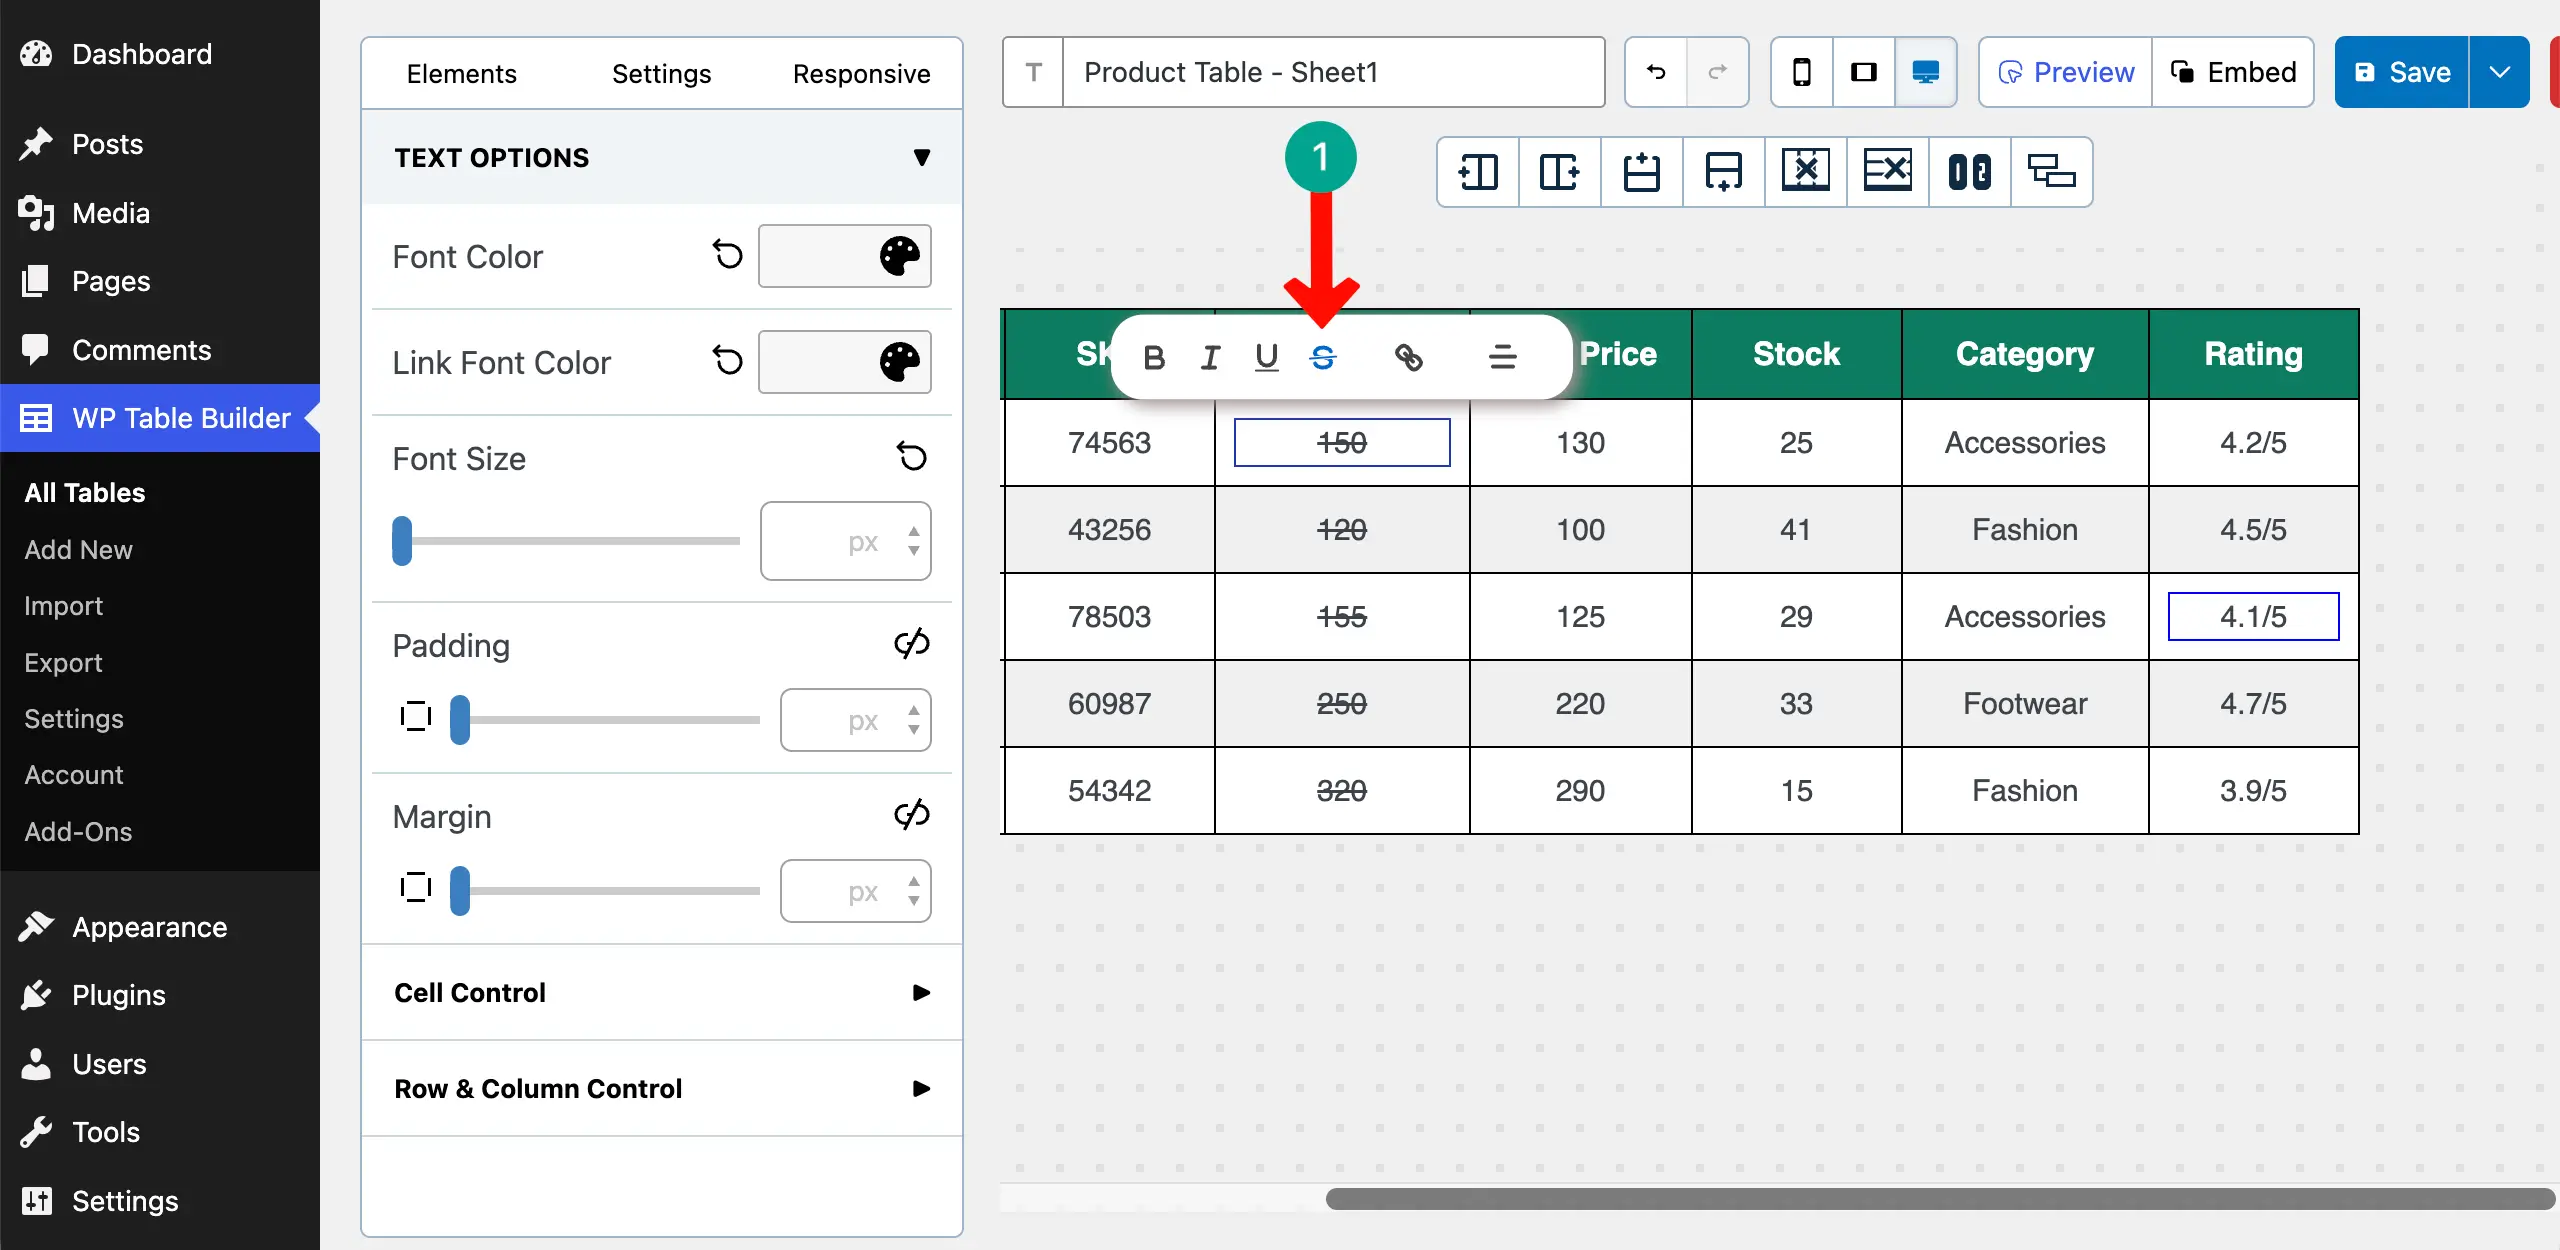
Task: Switch to the Responsive tab
Action: click(x=861, y=74)
